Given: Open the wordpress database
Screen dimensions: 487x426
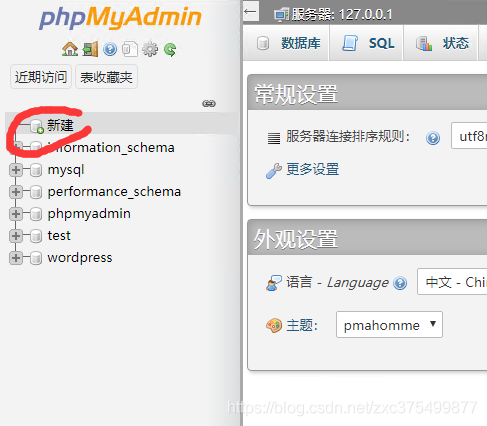Looking at the screenshot, I should coord(80,258).
